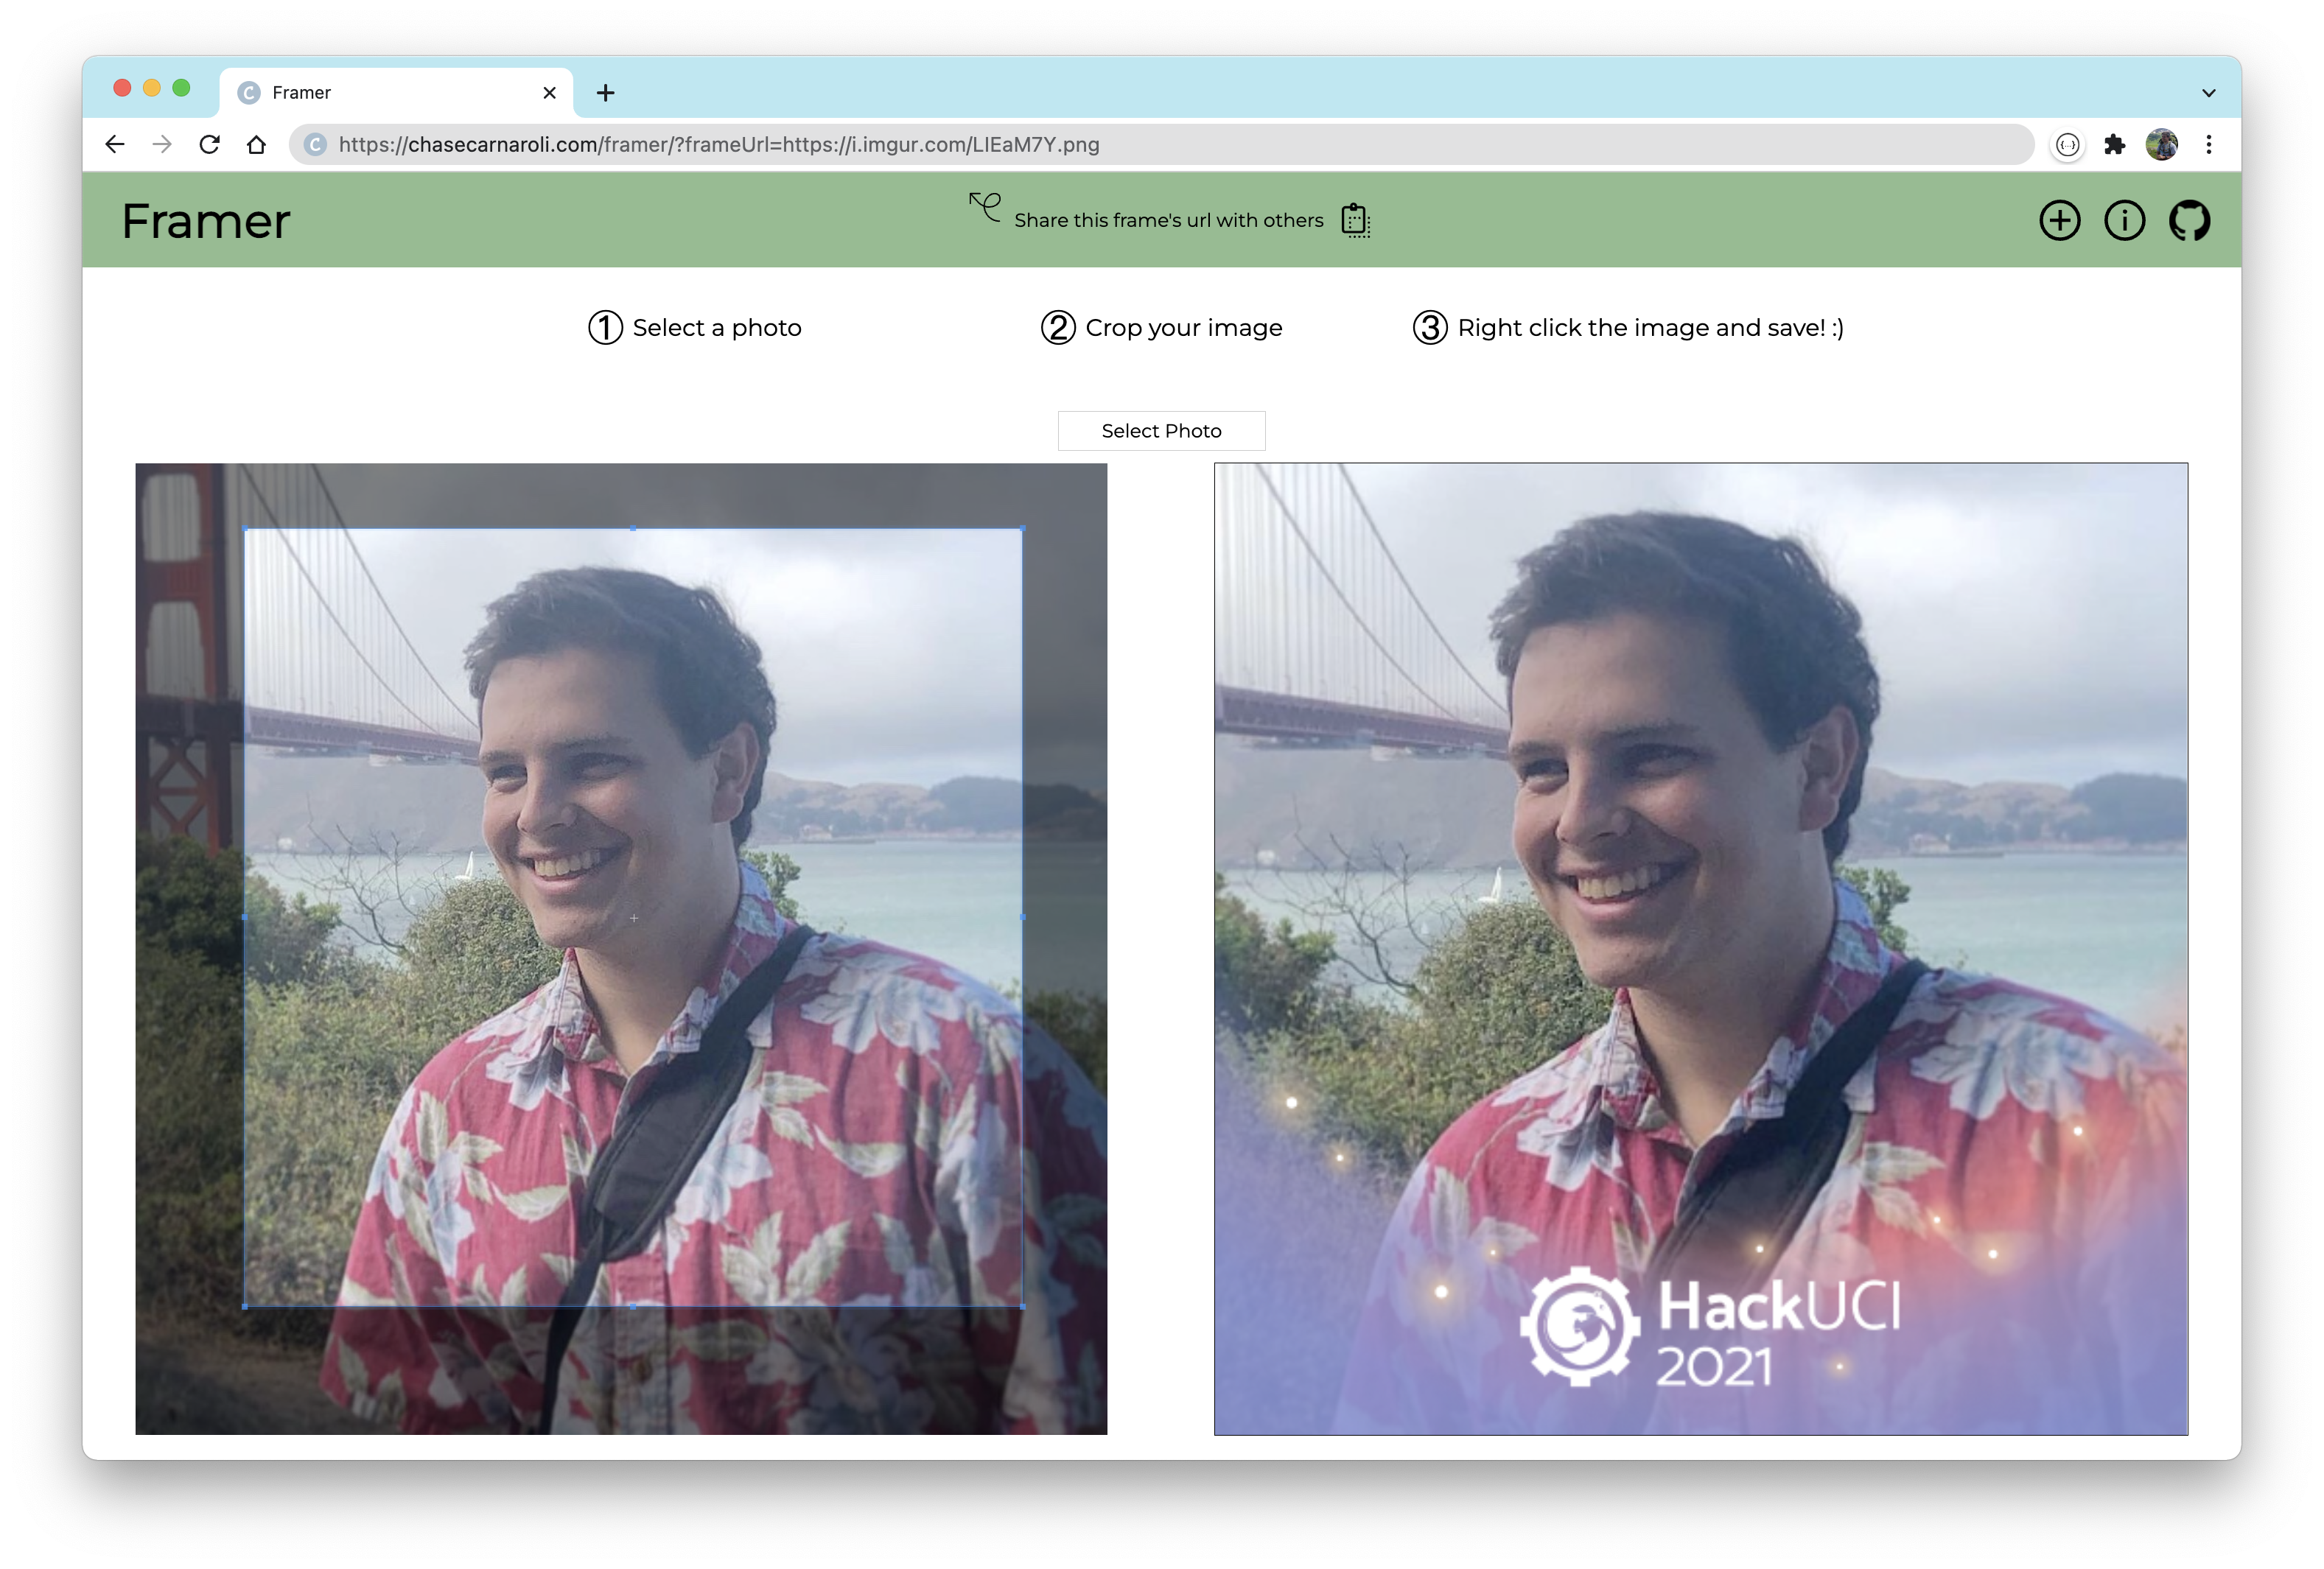
Task: Click the browser reload icon
Action: point(209,144)
